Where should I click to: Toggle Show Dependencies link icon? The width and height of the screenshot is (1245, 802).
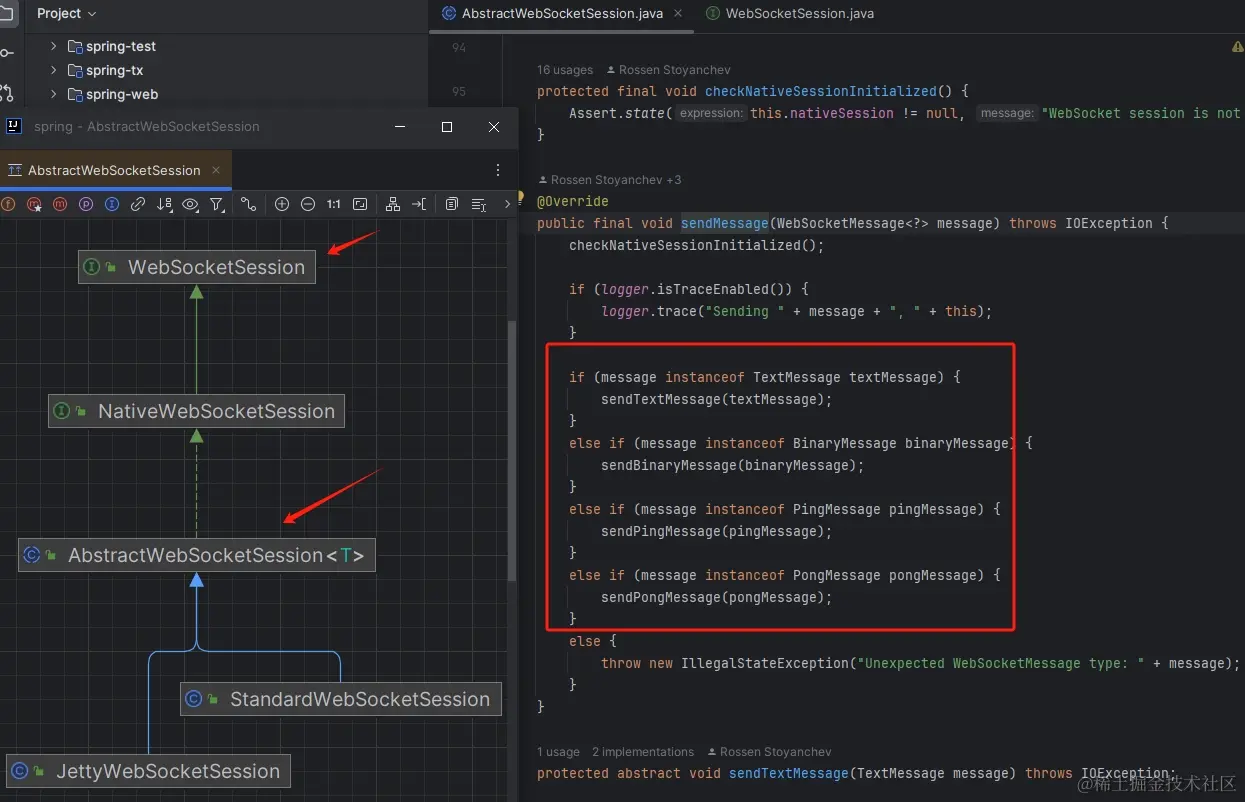[x=138, y=204]
